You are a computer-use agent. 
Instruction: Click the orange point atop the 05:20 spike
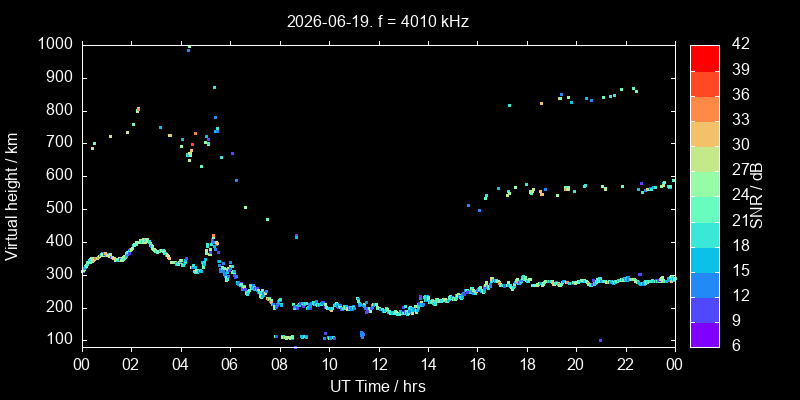[x=213, y=236]
